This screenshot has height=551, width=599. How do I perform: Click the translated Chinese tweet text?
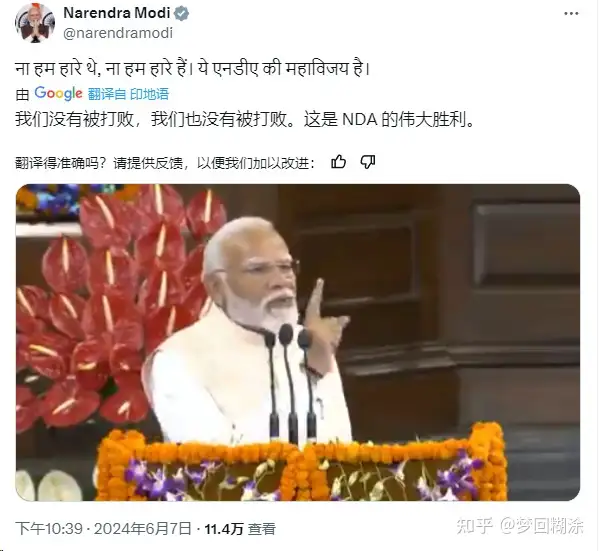[x=244, y=120]
